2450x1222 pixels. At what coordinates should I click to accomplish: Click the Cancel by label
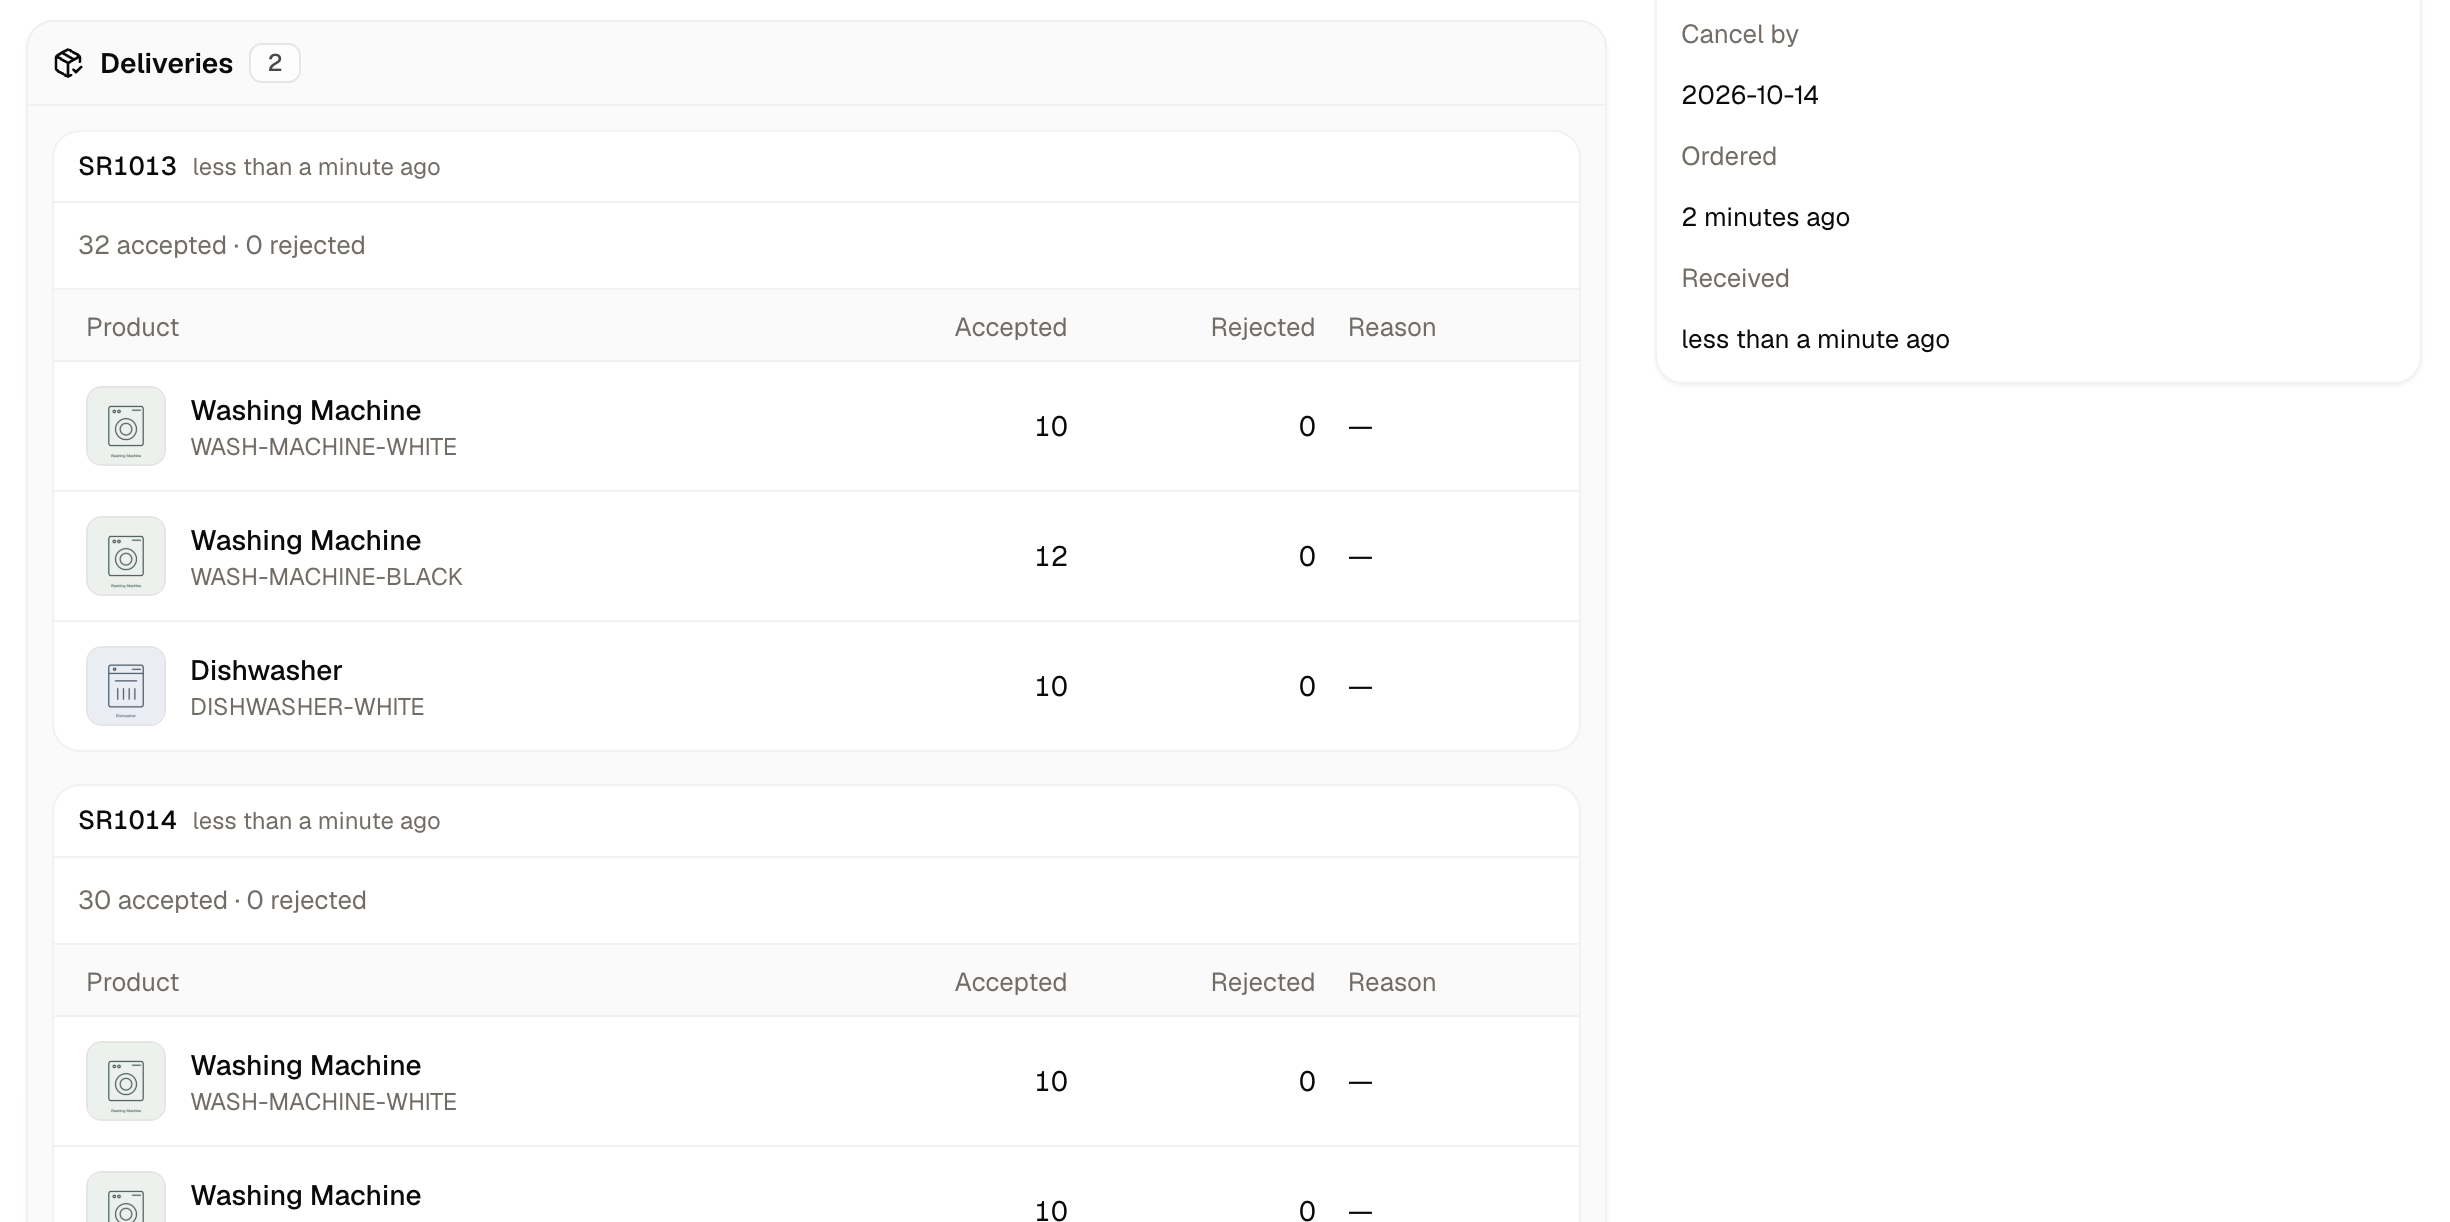(x=1739, y=34)
